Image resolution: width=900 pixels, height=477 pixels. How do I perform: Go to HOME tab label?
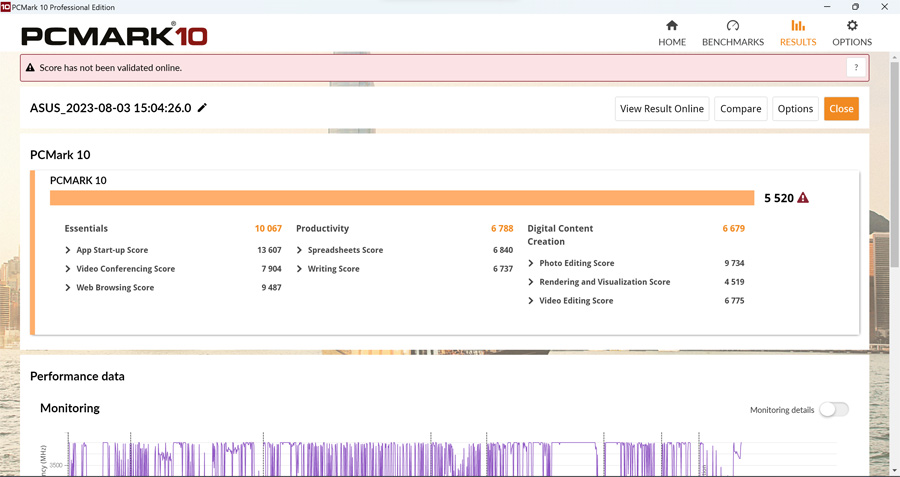pos(672,42)
